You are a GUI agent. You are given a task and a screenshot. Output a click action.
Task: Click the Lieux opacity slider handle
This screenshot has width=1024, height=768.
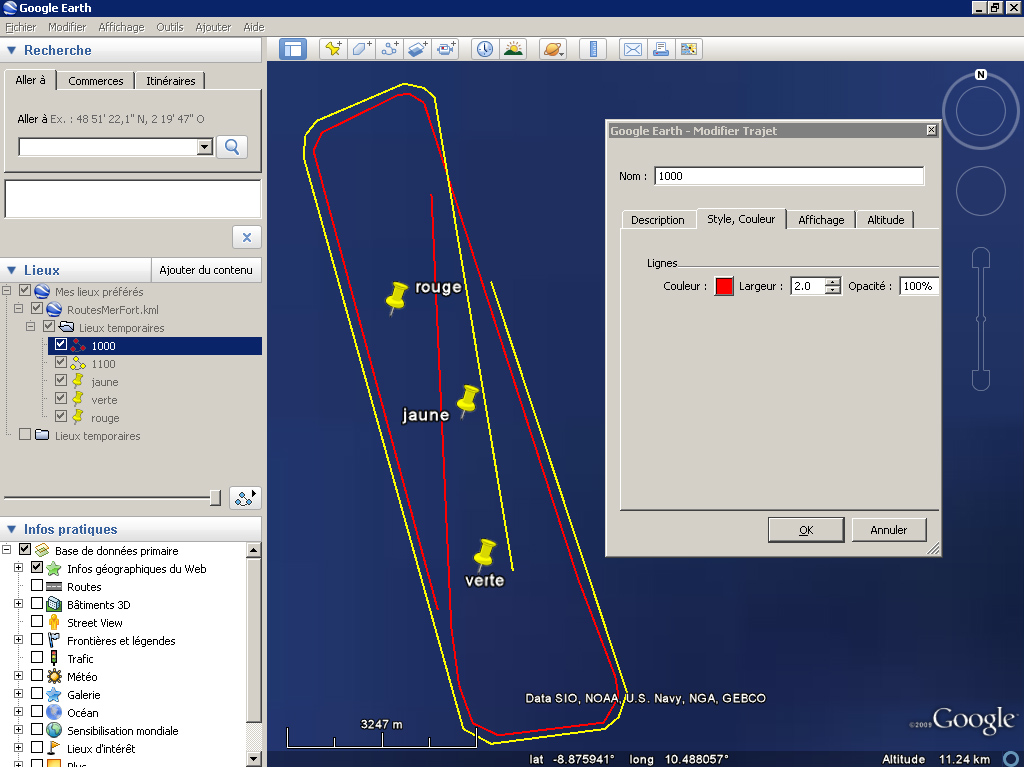[215, 498]
